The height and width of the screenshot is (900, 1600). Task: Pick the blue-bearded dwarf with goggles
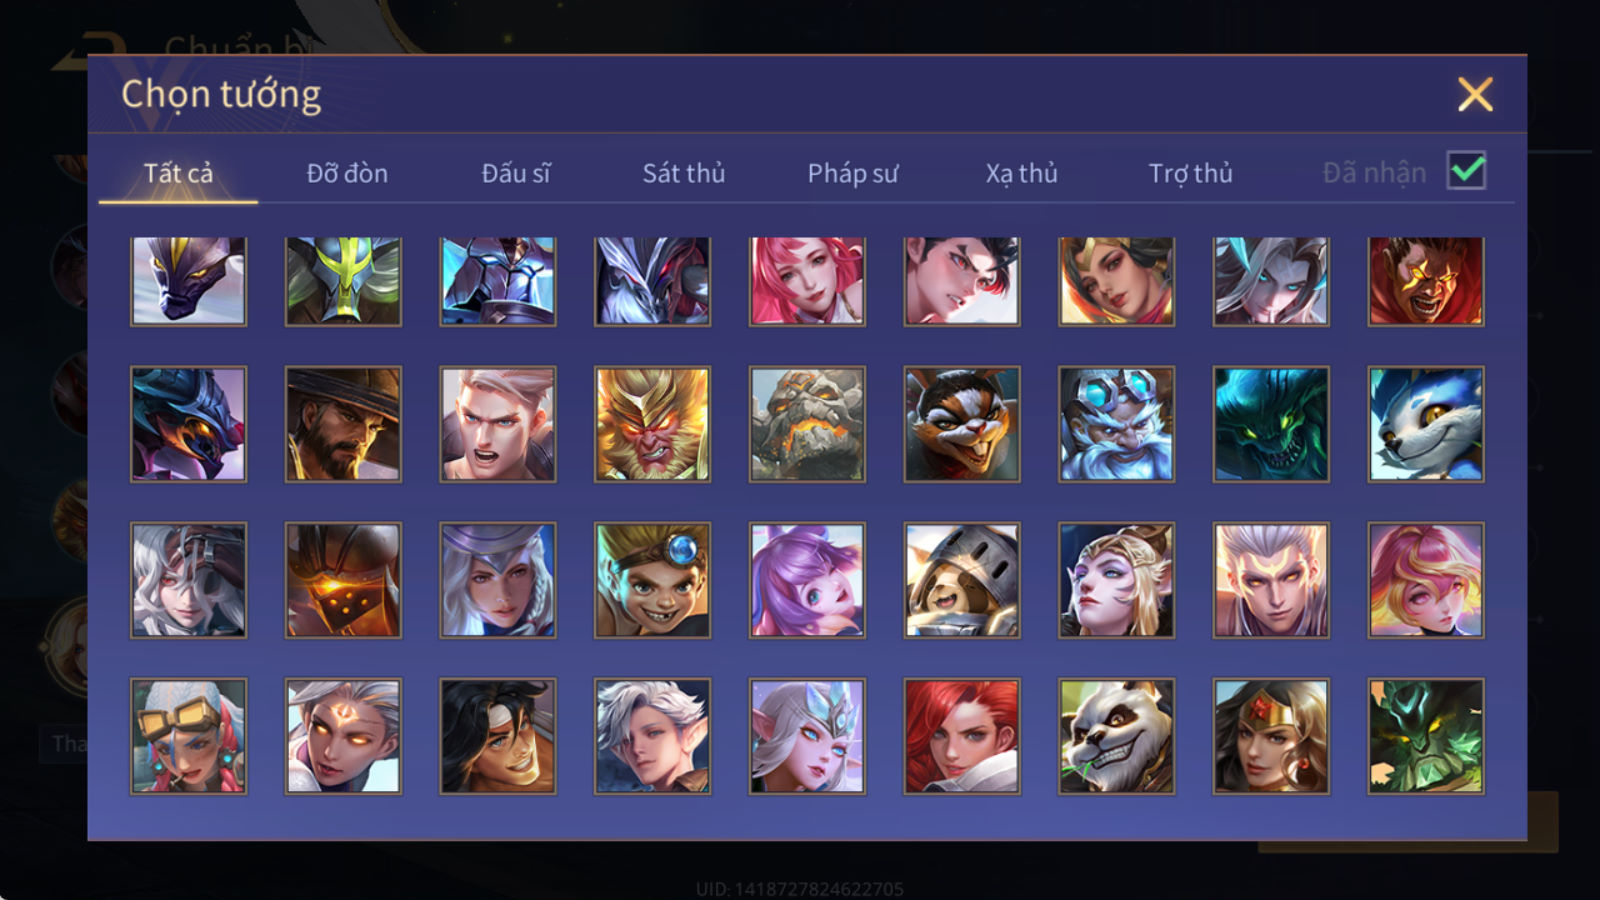pyautogui.click(x=1116, y=424)
